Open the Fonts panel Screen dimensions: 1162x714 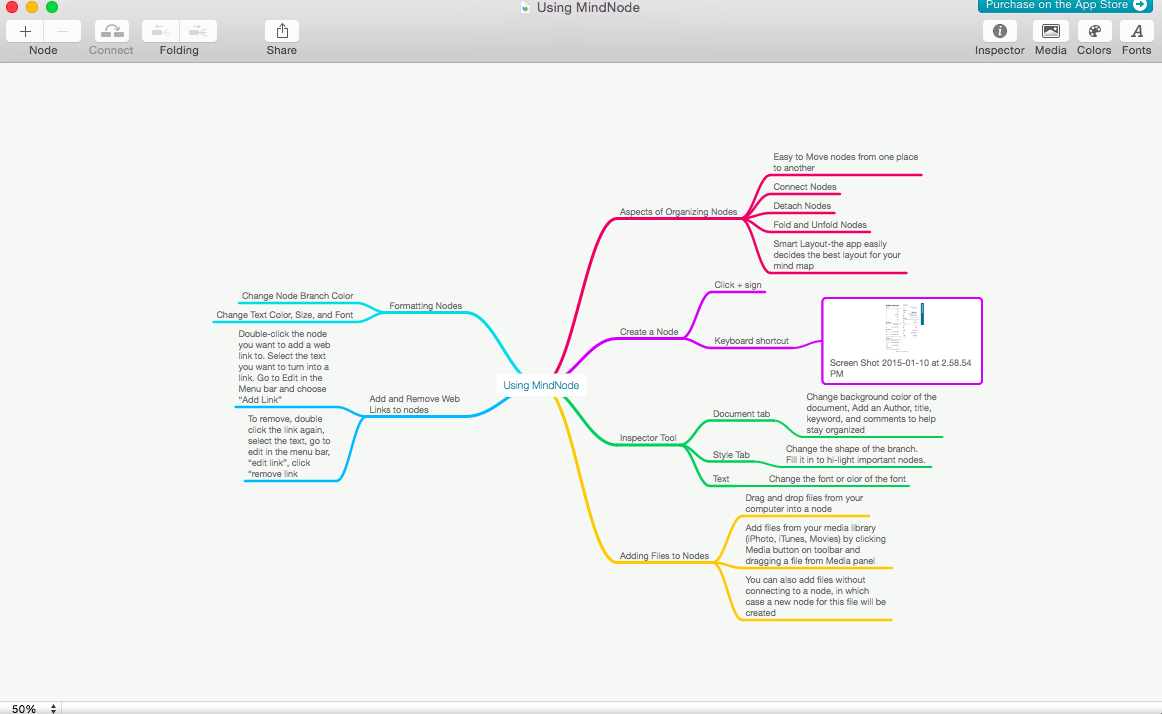pyautogui.click(x=1137, y=31)
